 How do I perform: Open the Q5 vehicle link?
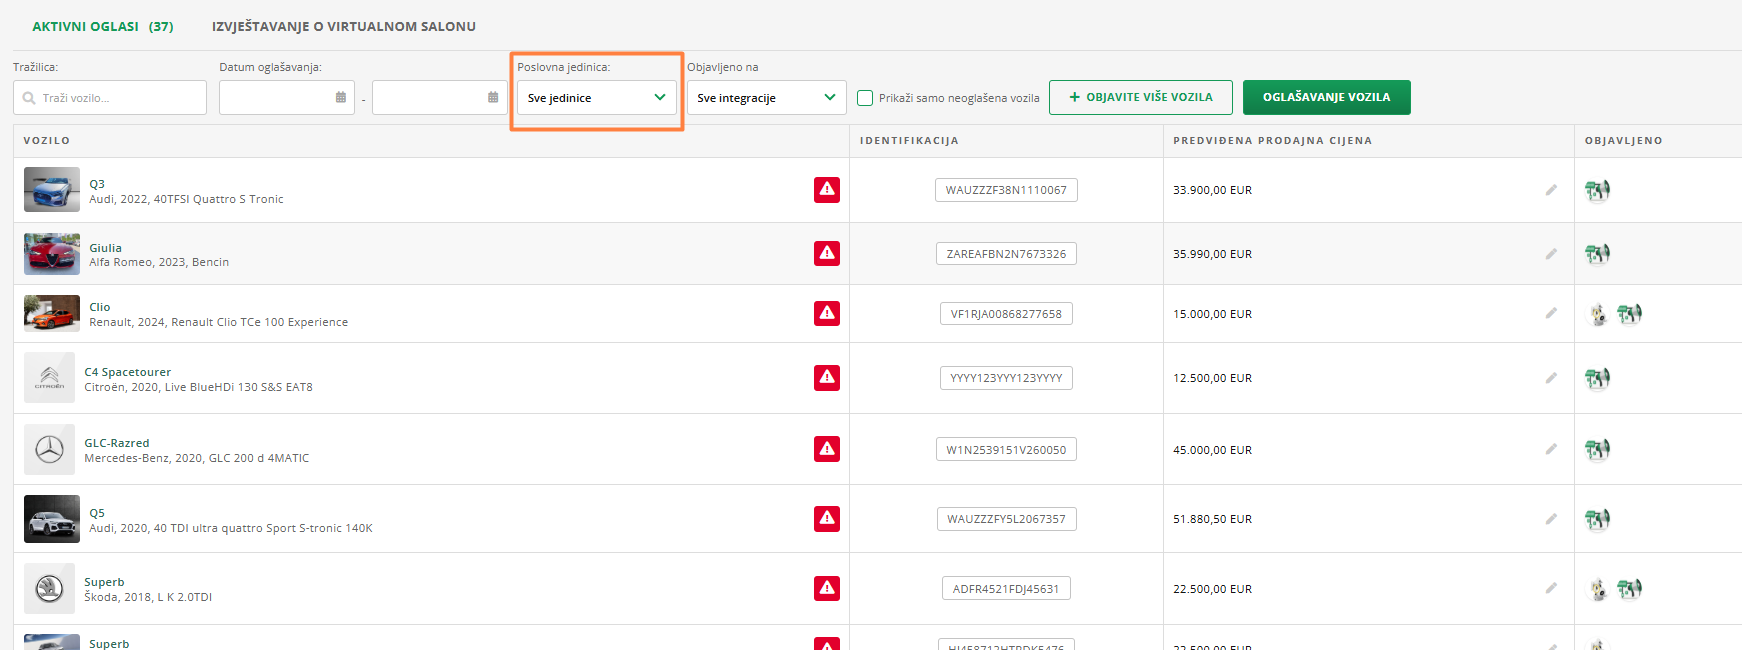tap(97, 513)
